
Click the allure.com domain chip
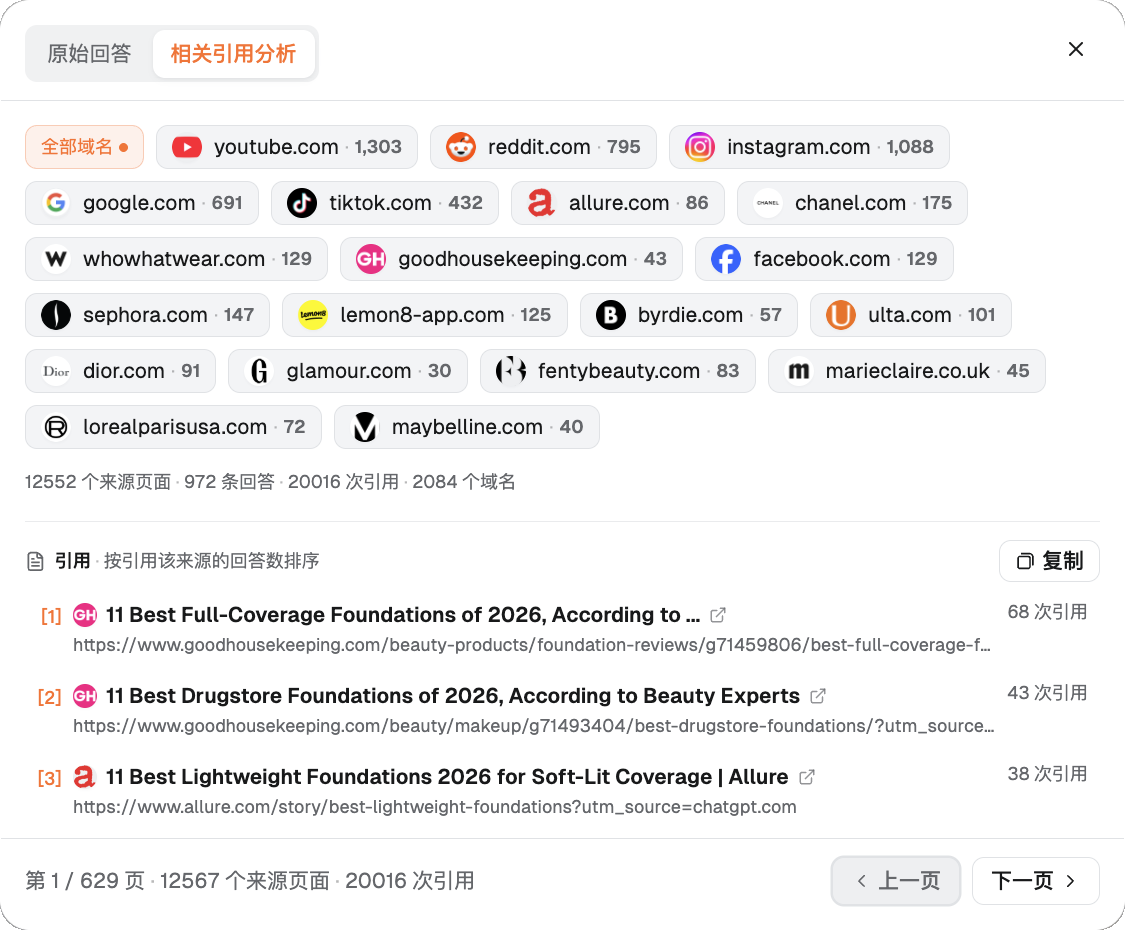click(618, 203)
